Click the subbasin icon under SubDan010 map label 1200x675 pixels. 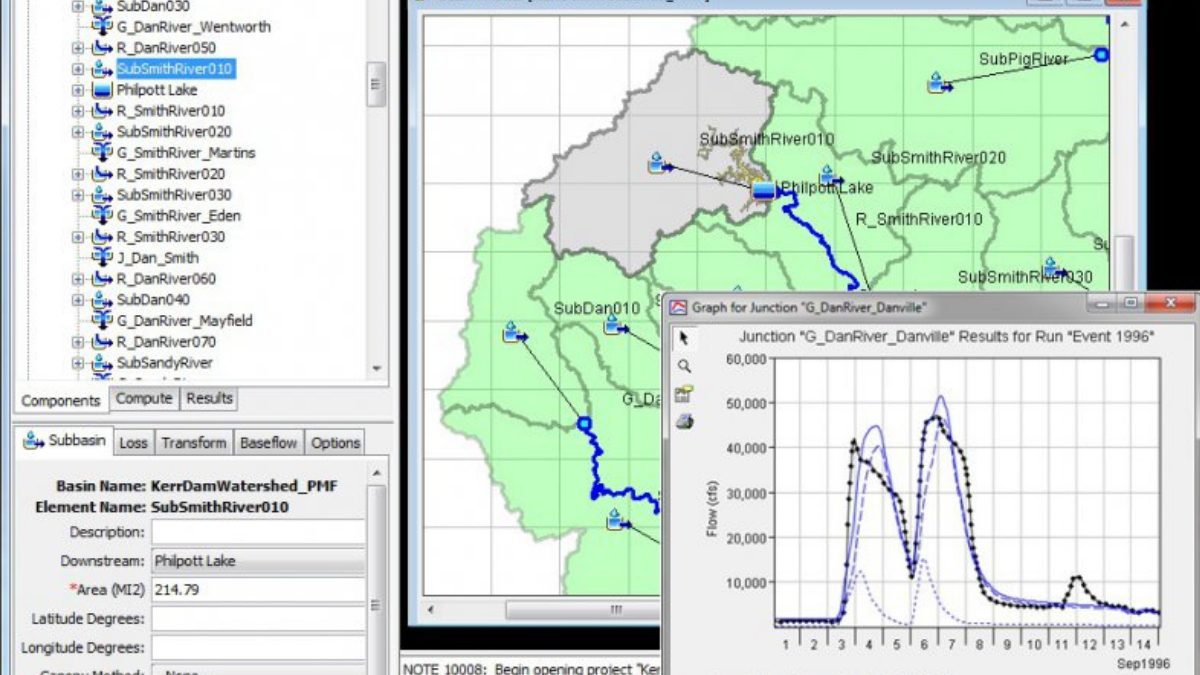pos(615,324)
